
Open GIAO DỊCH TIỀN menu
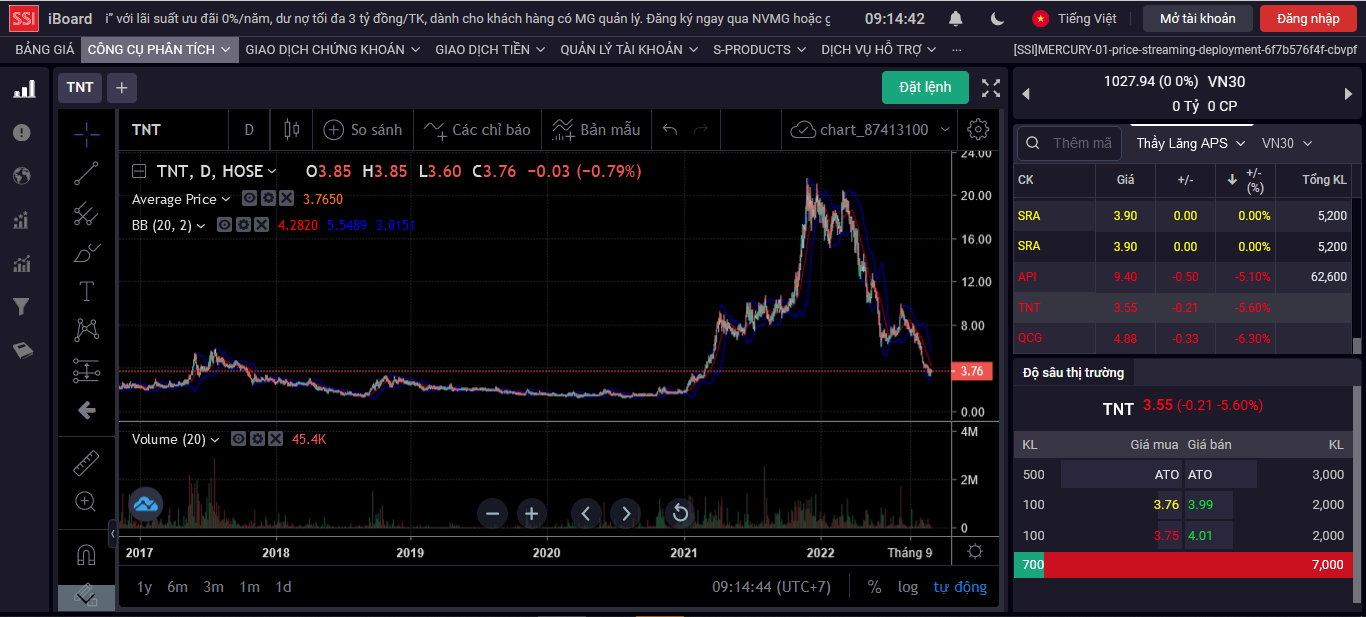pyautogui.click(x=491, y=49)
